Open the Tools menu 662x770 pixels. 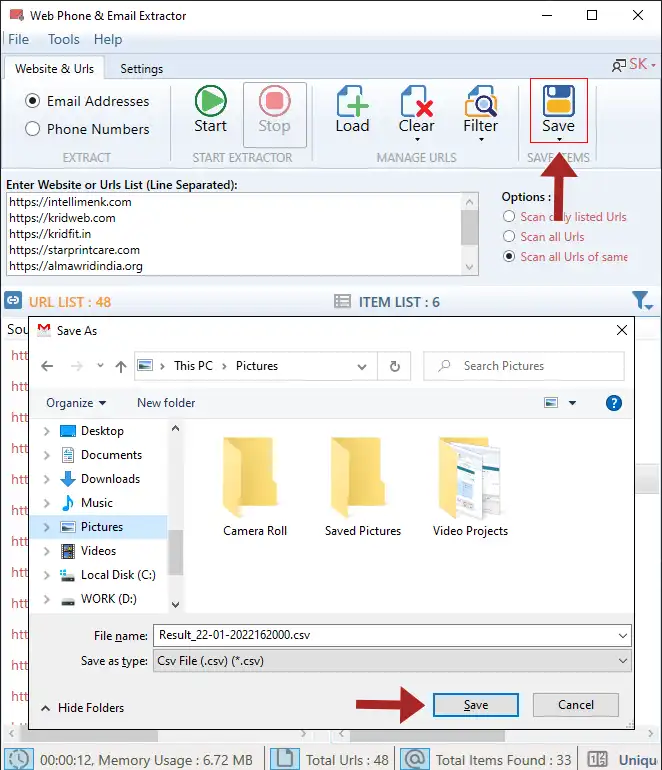coord(63,39)
